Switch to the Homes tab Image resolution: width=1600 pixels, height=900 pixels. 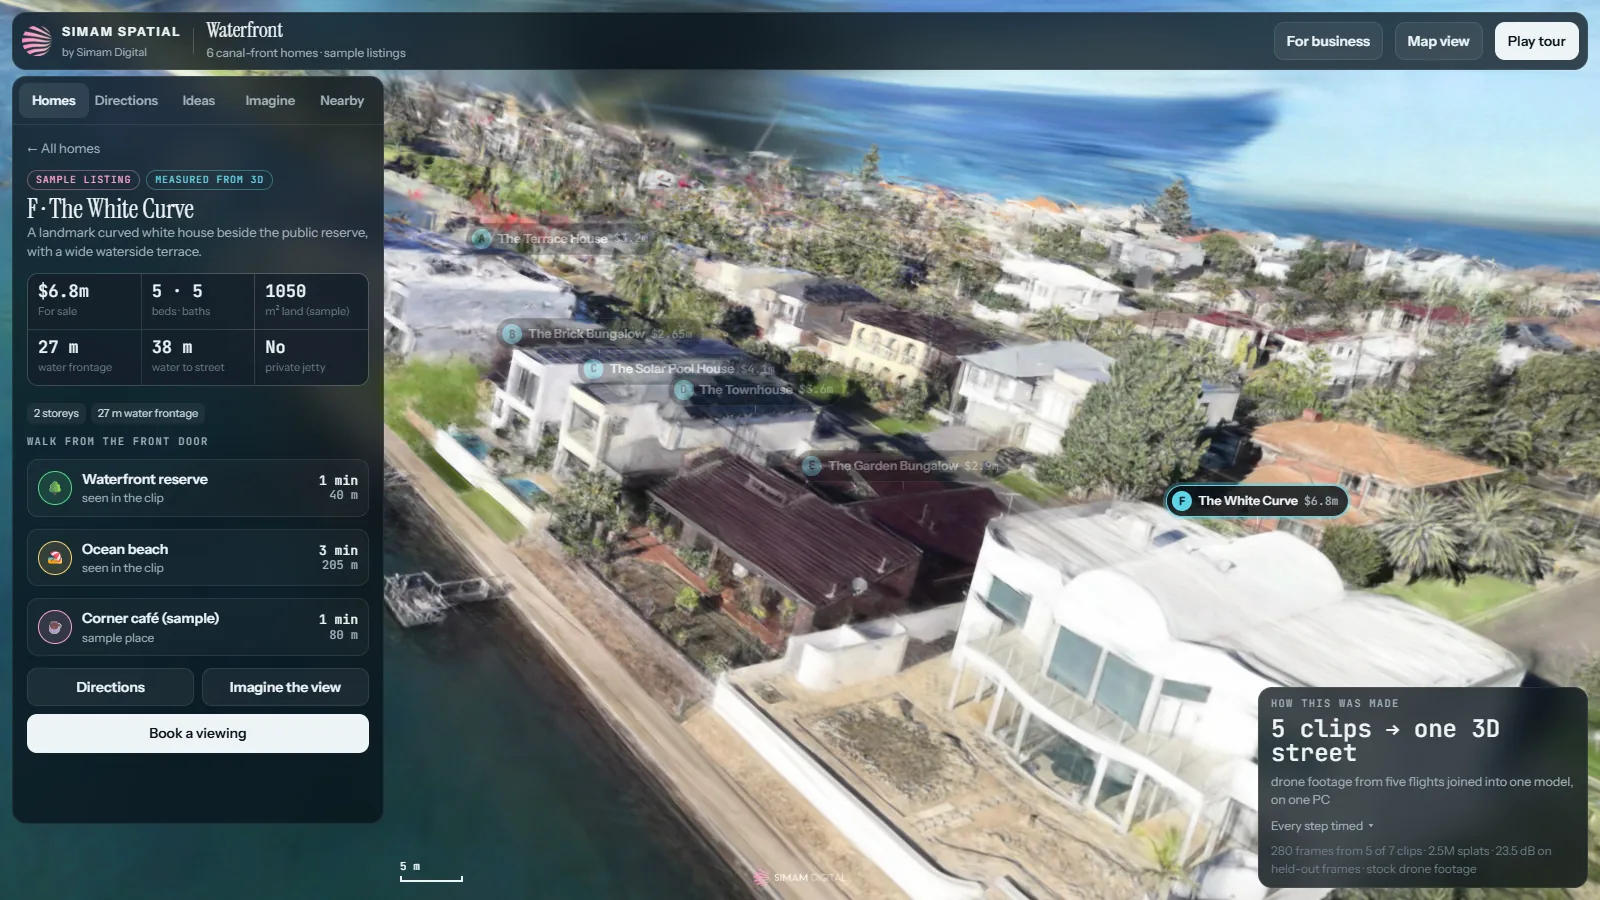pos(53,100)
